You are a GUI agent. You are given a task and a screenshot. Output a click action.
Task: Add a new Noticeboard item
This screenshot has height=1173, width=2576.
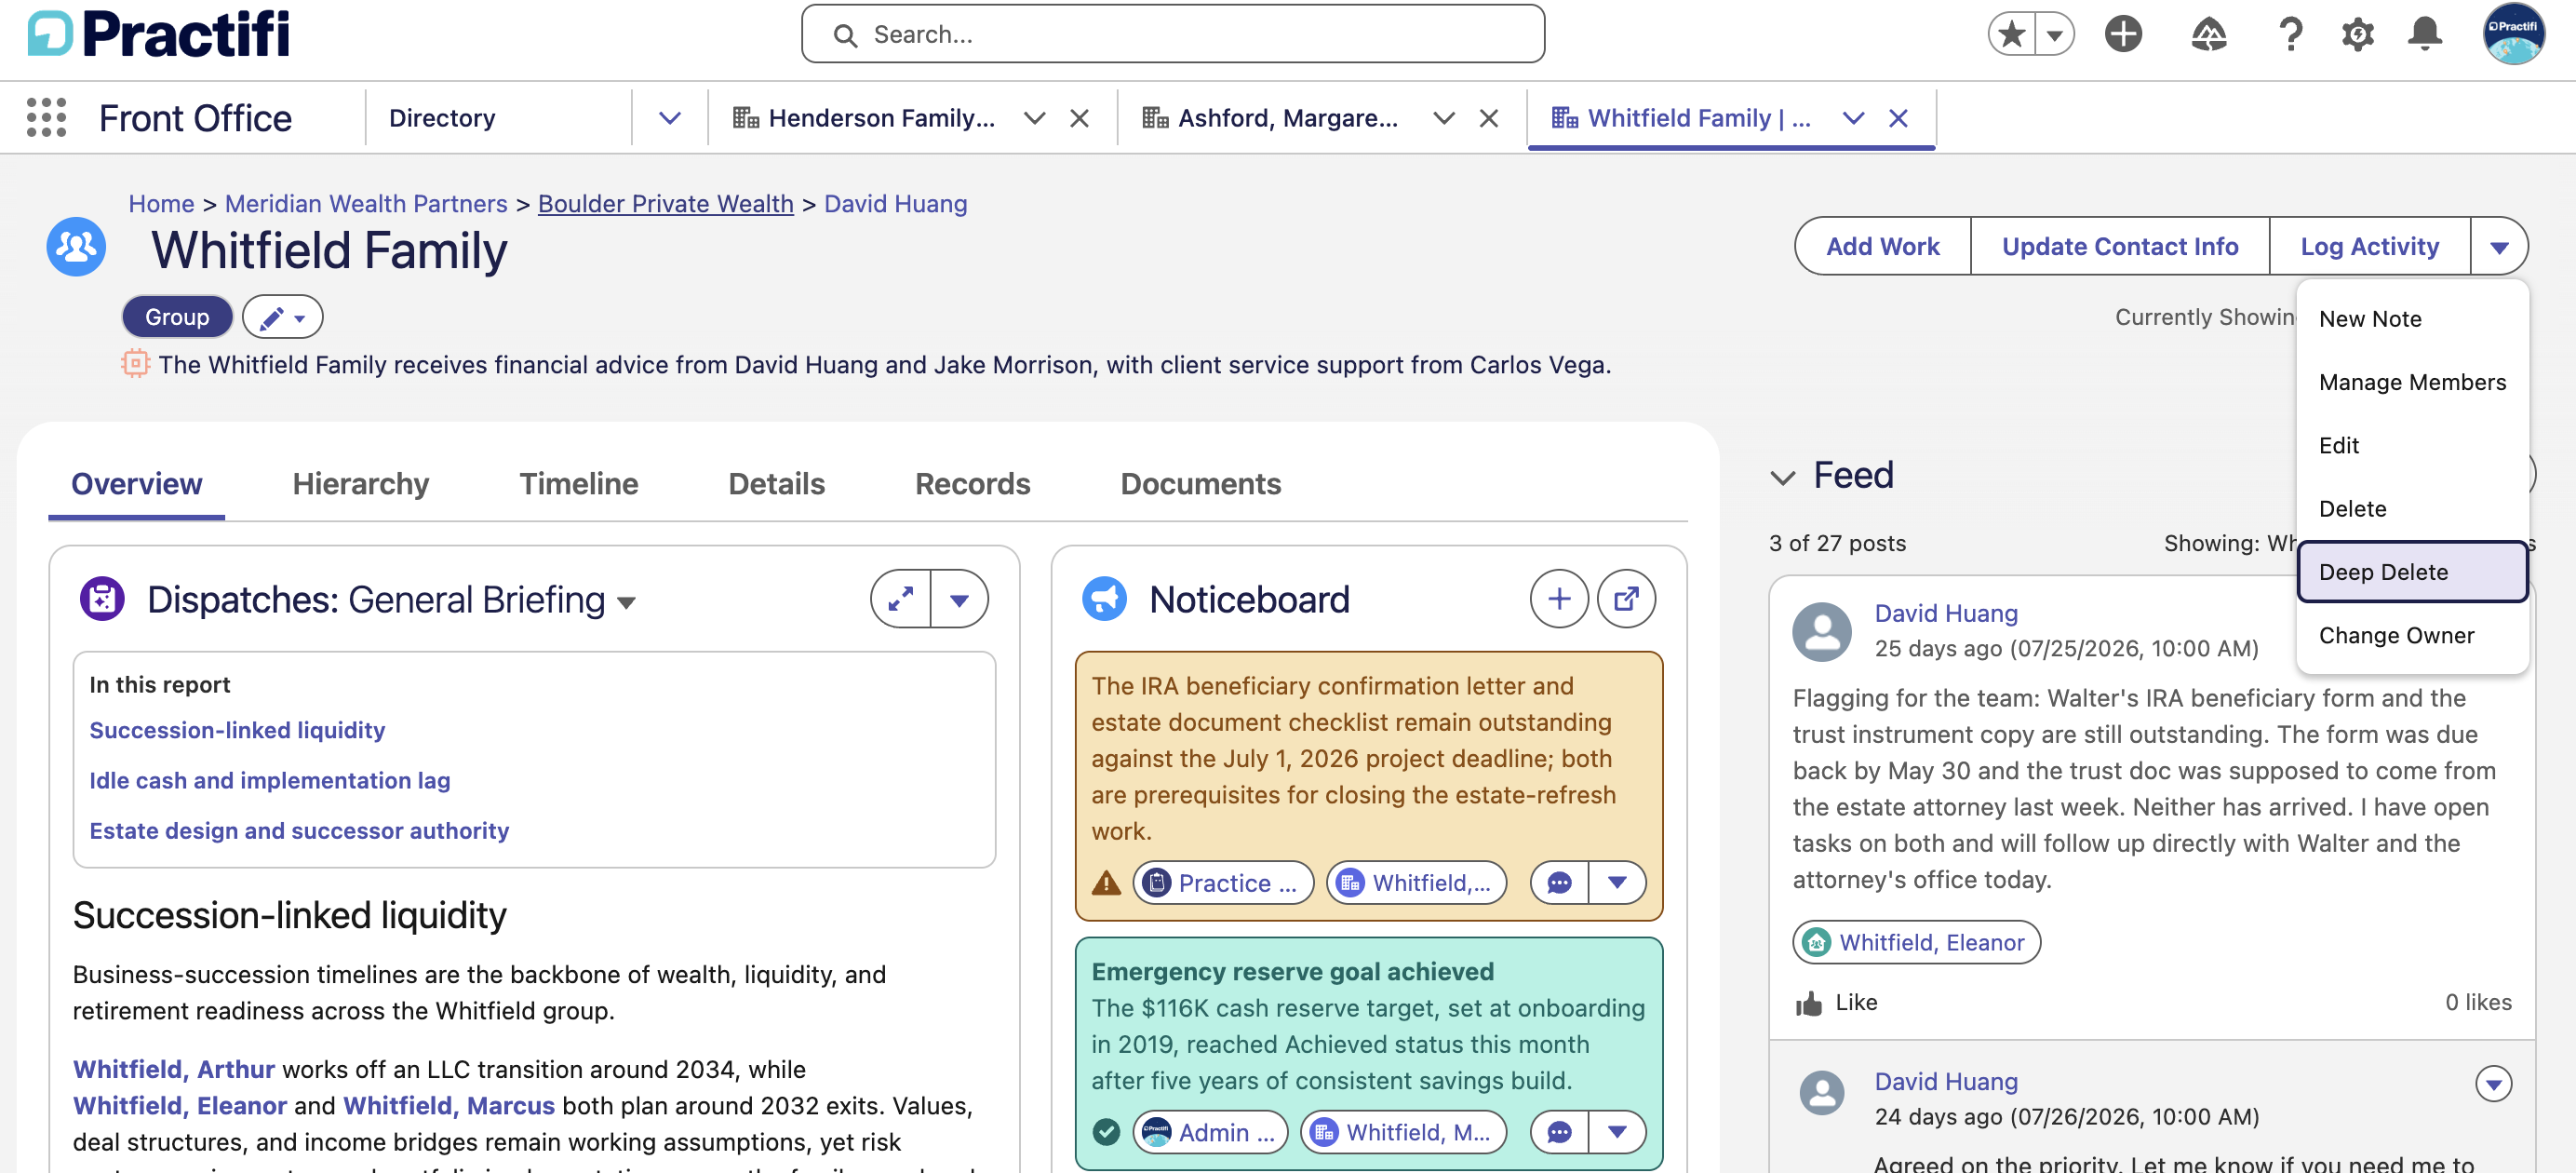coord(1558,599)
